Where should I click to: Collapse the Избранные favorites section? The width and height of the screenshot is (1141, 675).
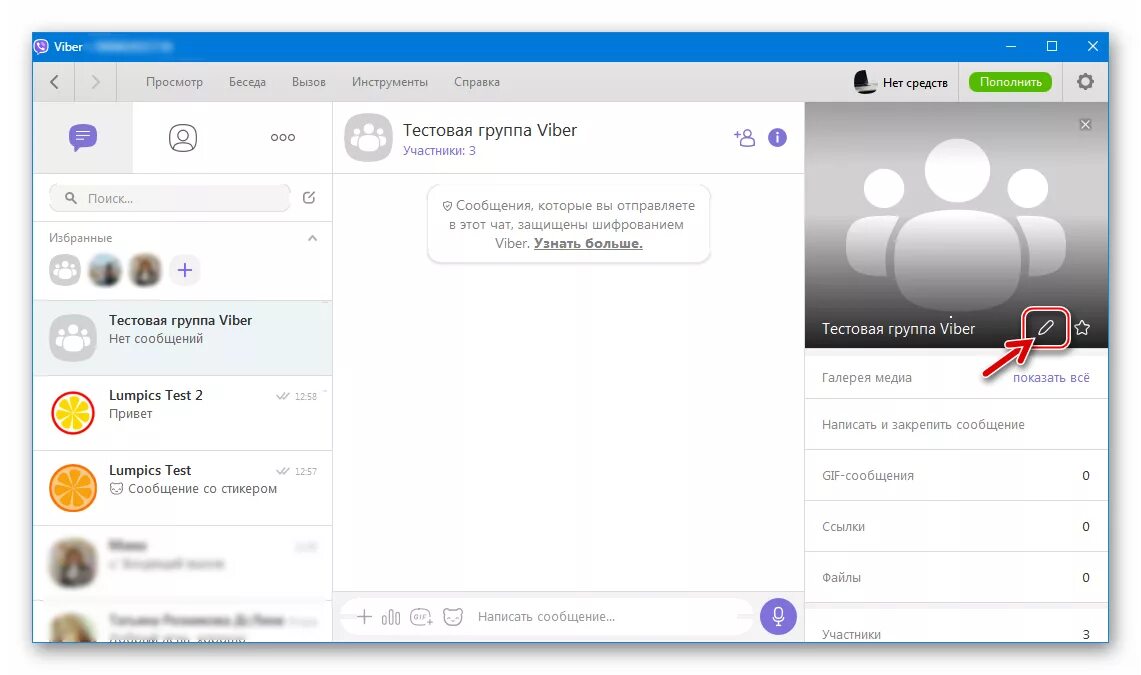coord(312,238)
